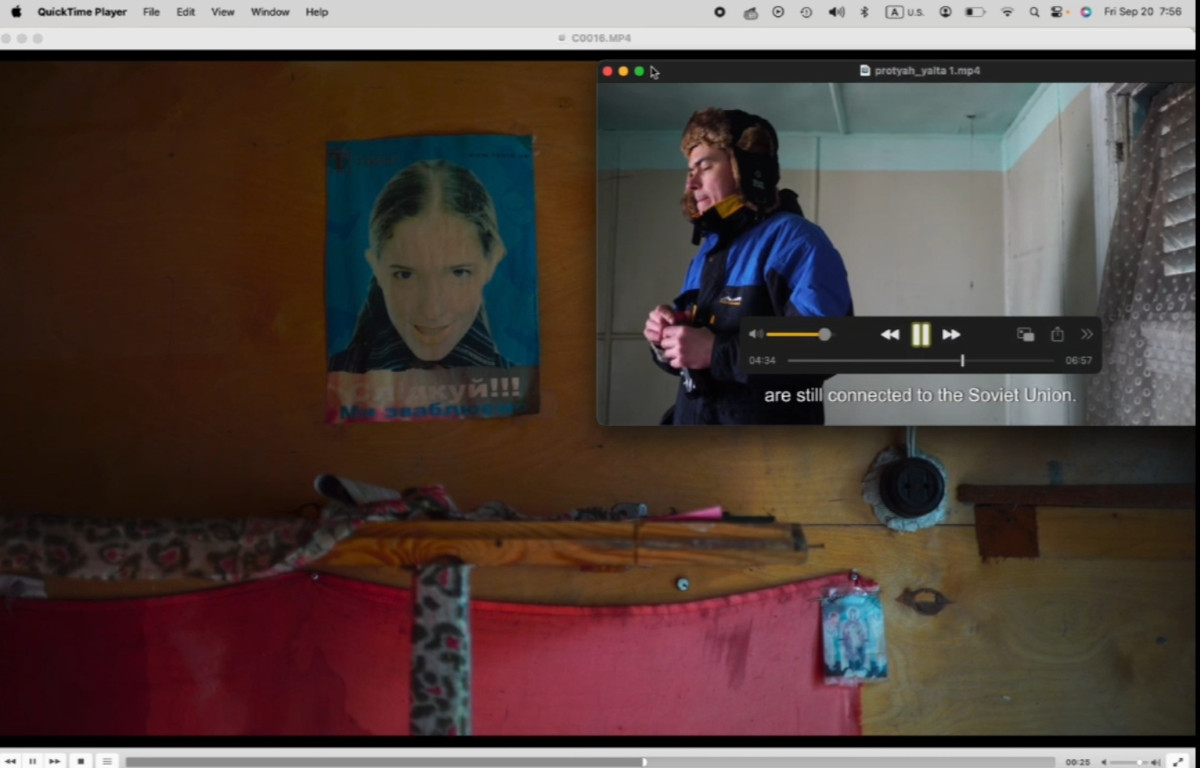Image resolution: width=1200 pixels, height=768 pixels.
Task: Open the Window menu
Action: [x=270, y=12]
